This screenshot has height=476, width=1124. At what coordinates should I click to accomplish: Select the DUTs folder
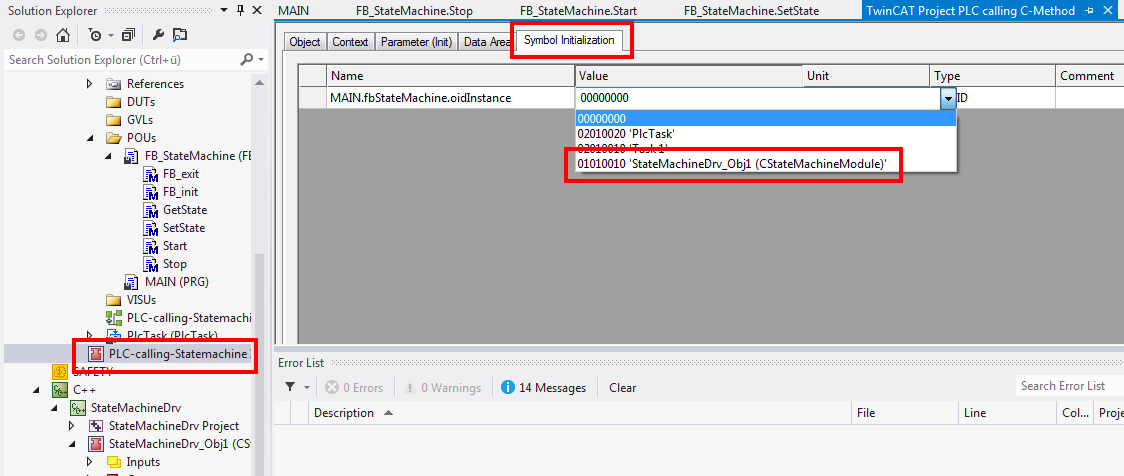pos(140,102)
